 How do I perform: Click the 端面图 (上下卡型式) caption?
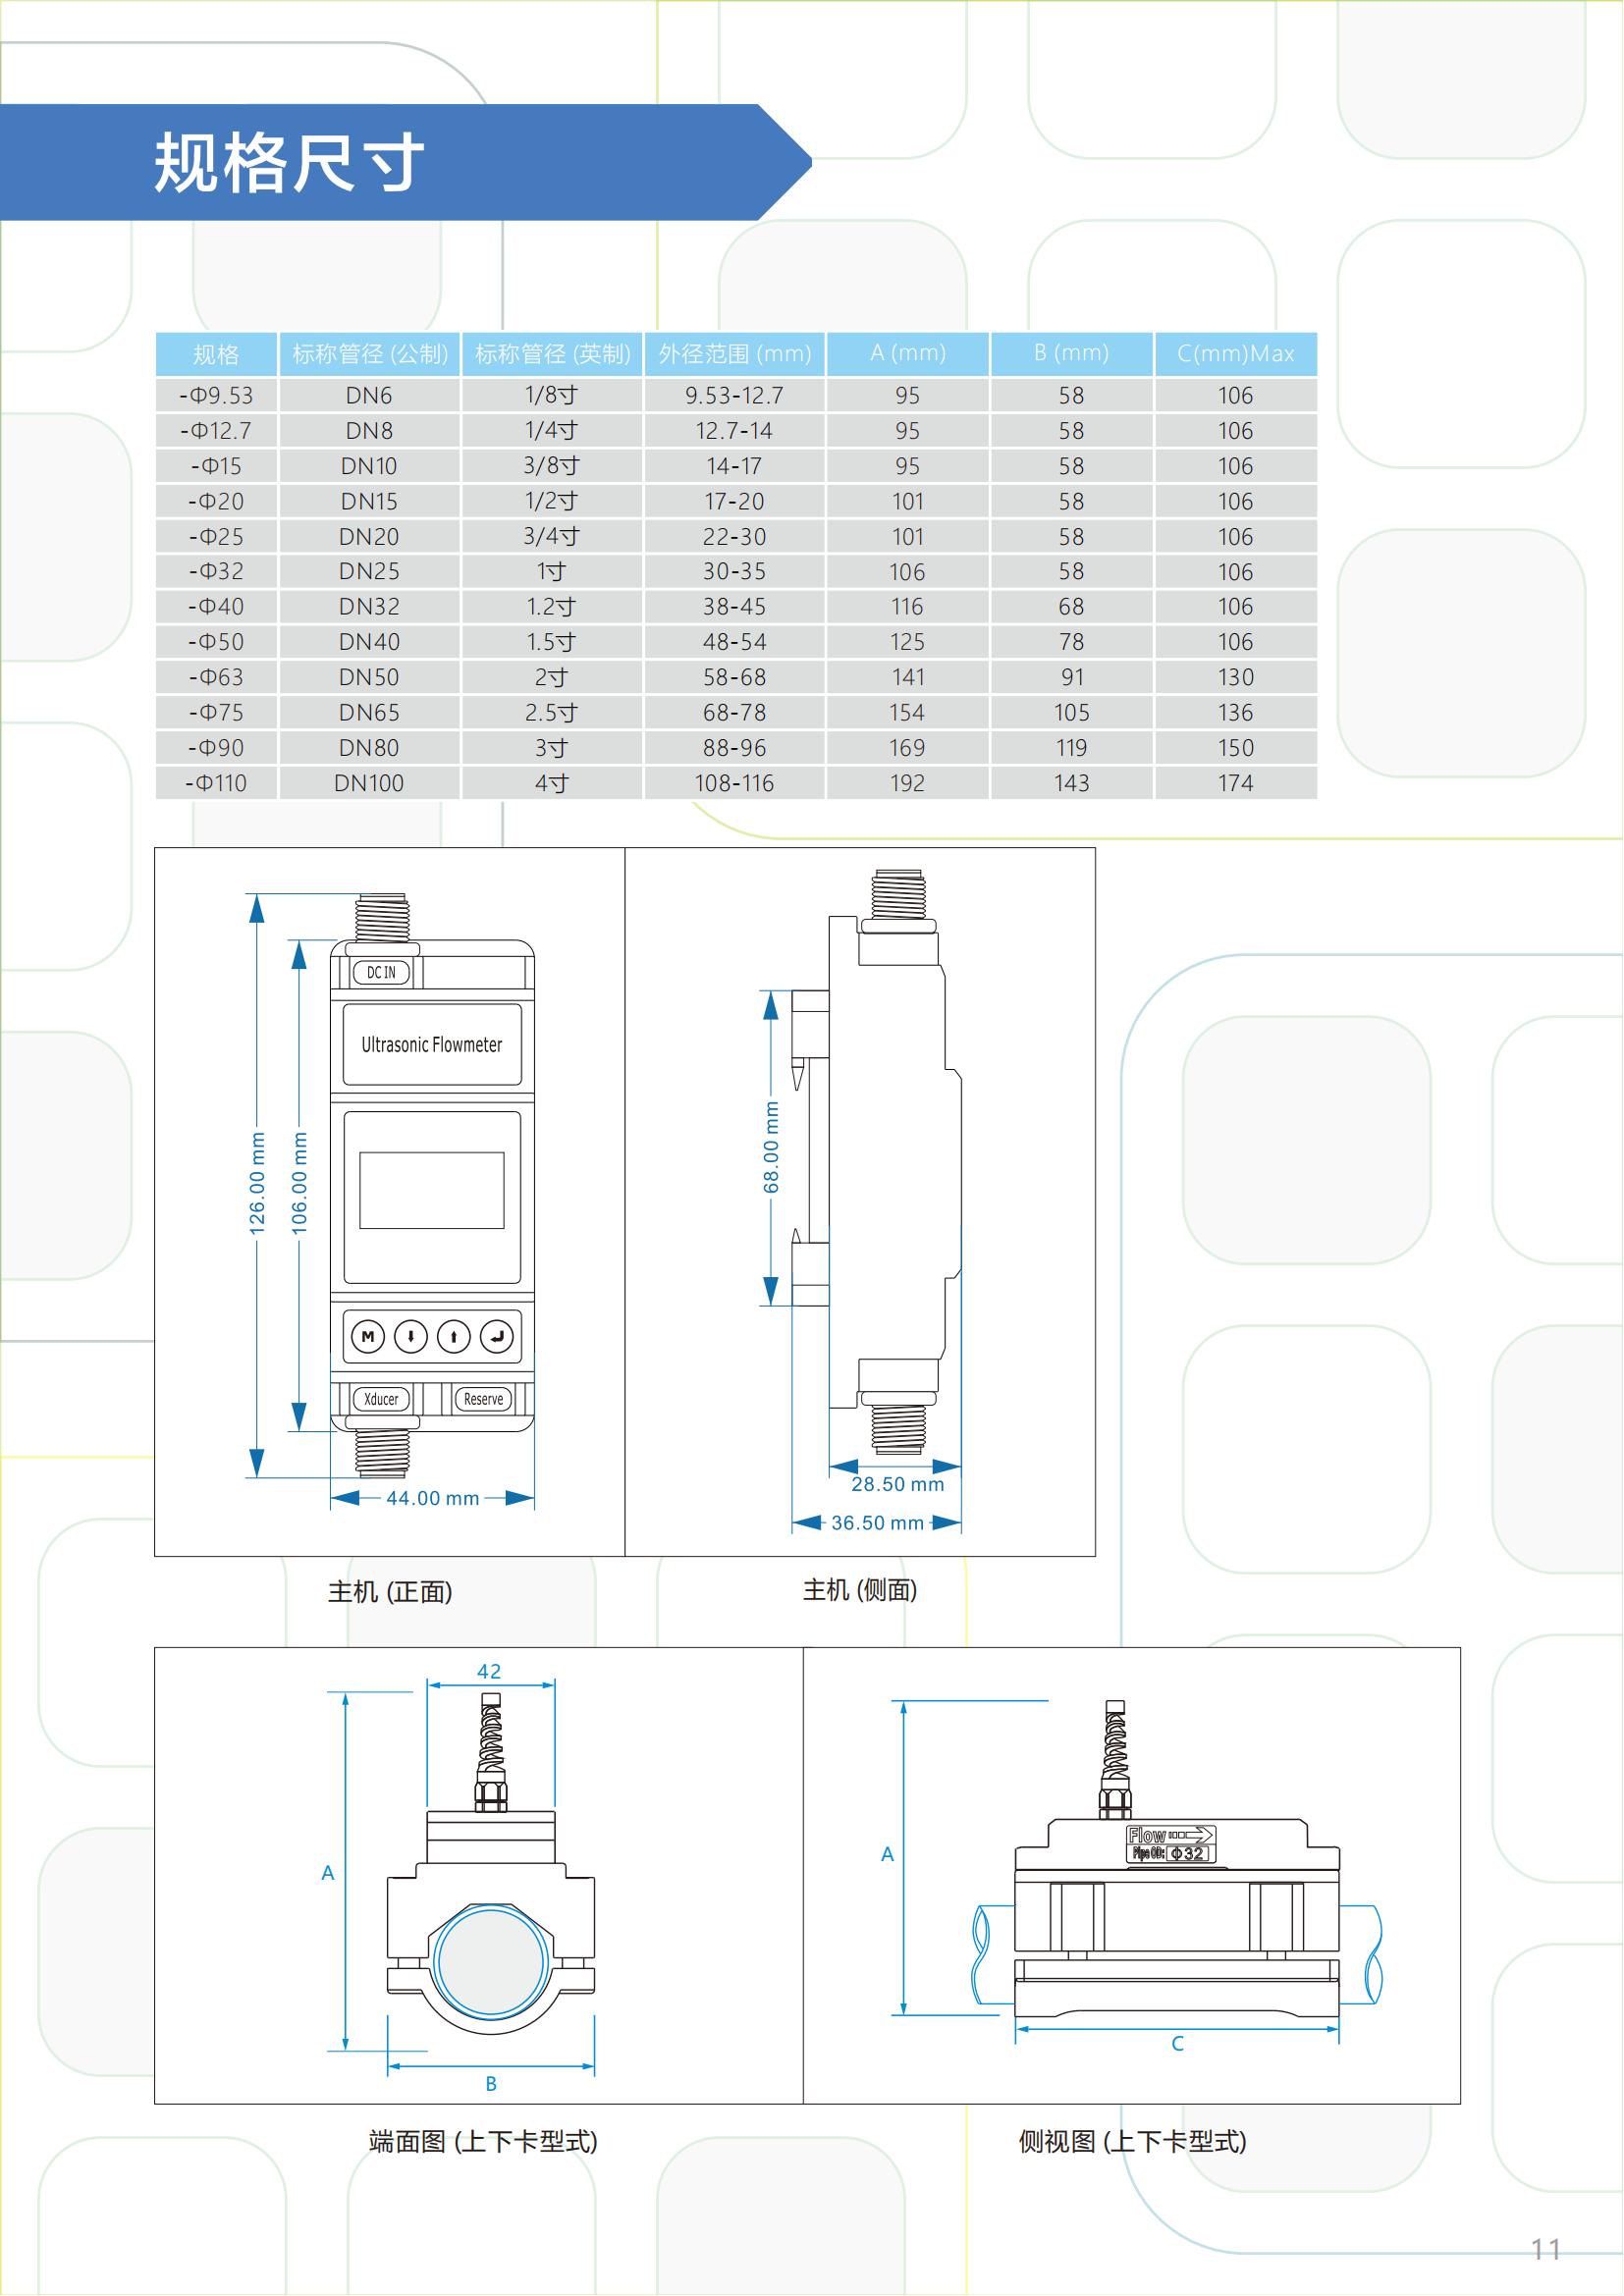coord(483,2142)
